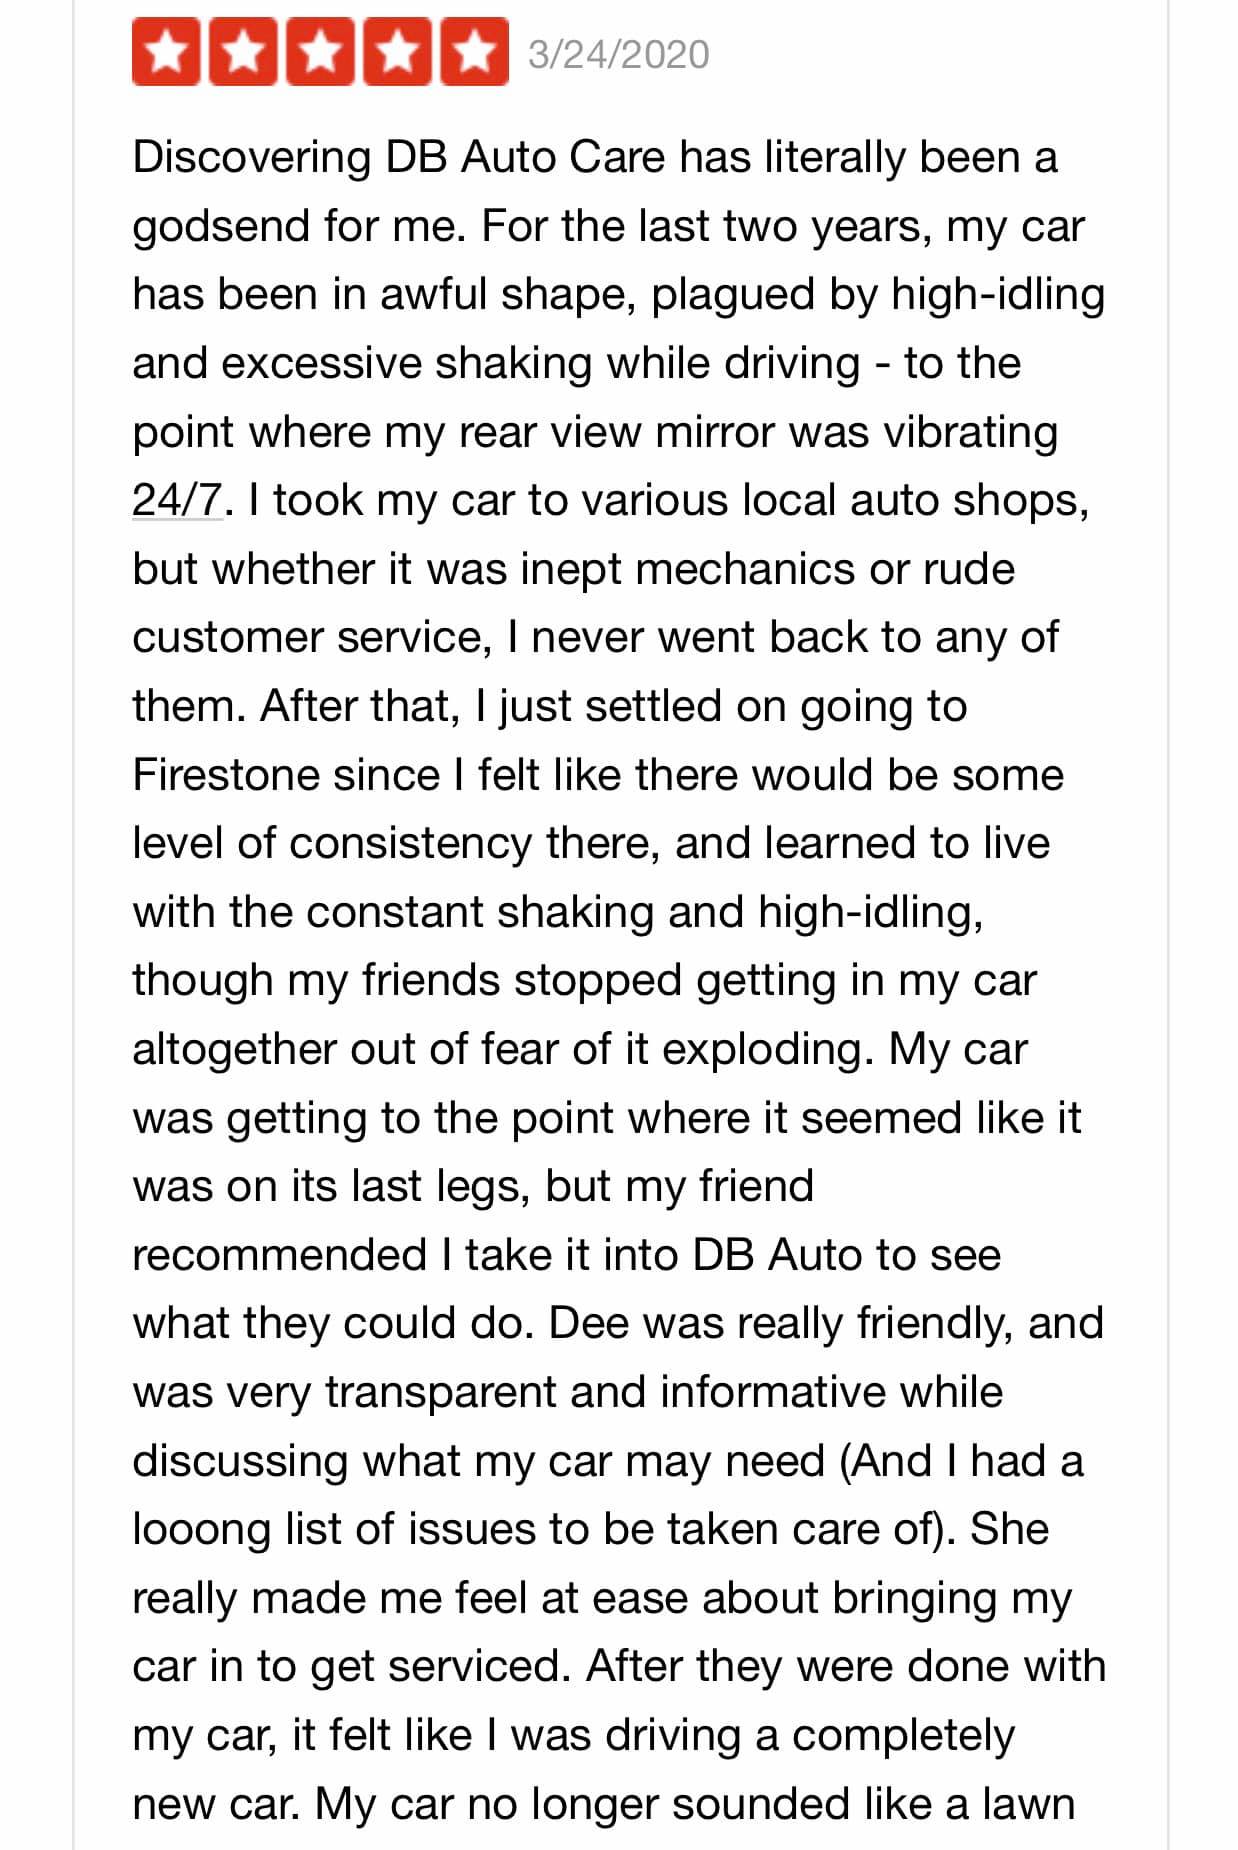The image size is (1238, 1850).
Task: Click the word "Discovering" at review start
Action: click(x=251, y=158)
